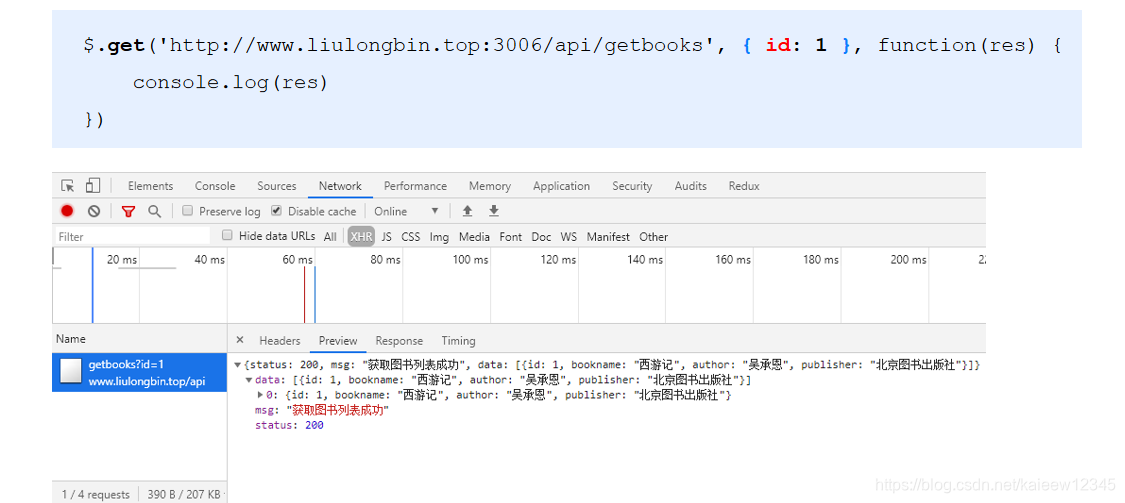Click the console.log(res) code line
This screenshot has height=503, width=1125.
pyautogui.click(x=230, y=83)
